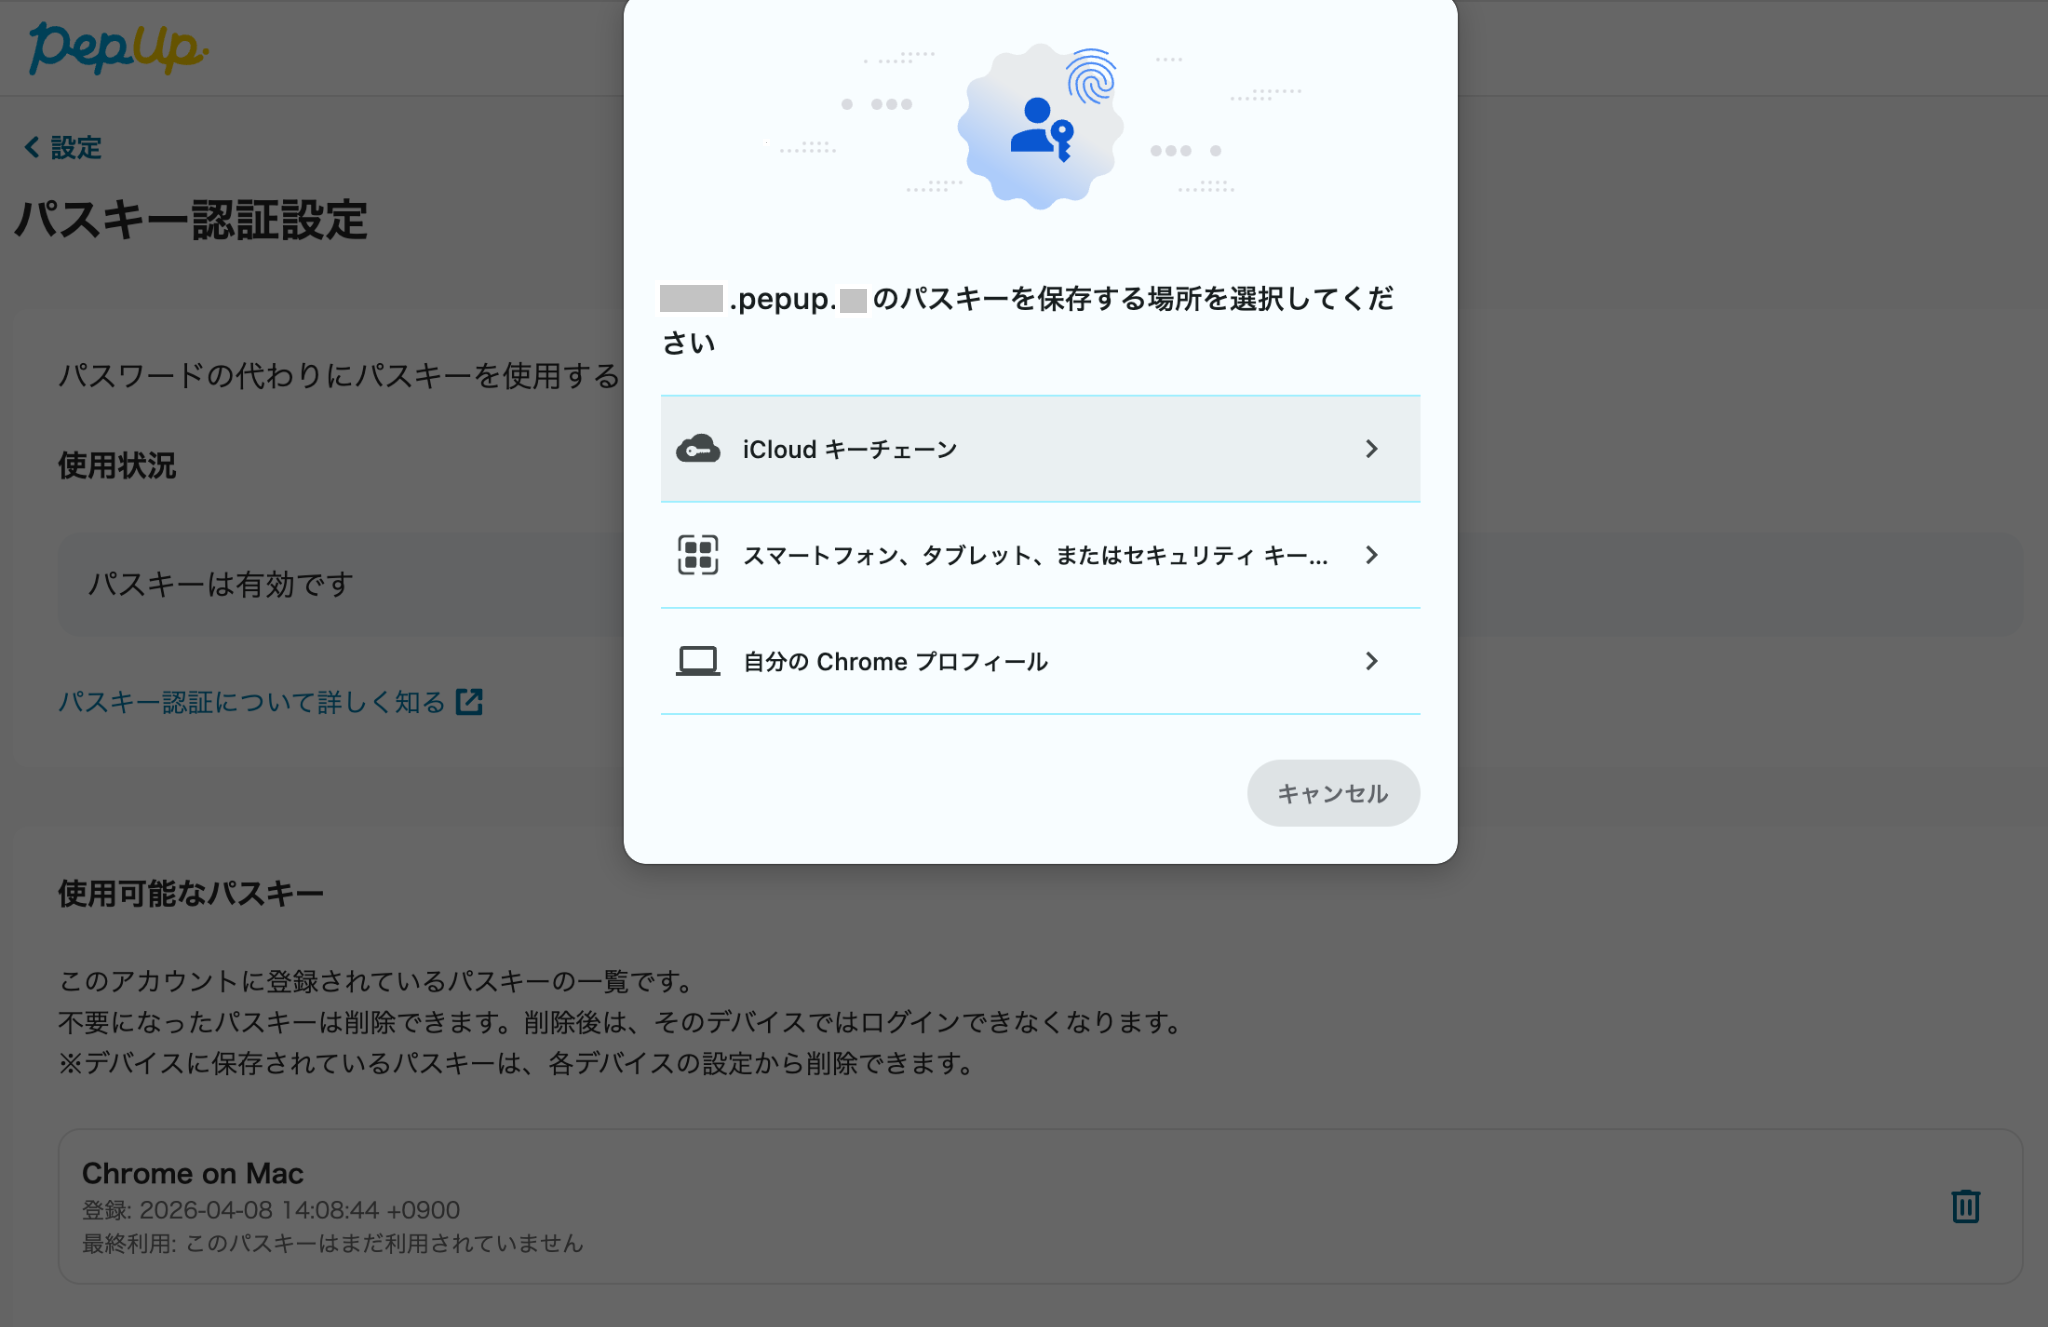2048x1327 pixels.
Task: Expand the iCloud キーチェーン option arrow
Action: coord(1372,449)
